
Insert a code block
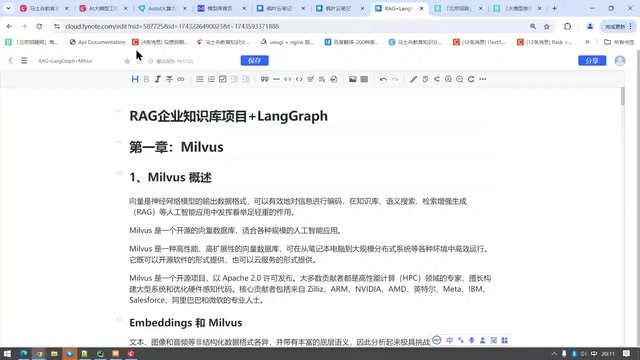(288, 79)
